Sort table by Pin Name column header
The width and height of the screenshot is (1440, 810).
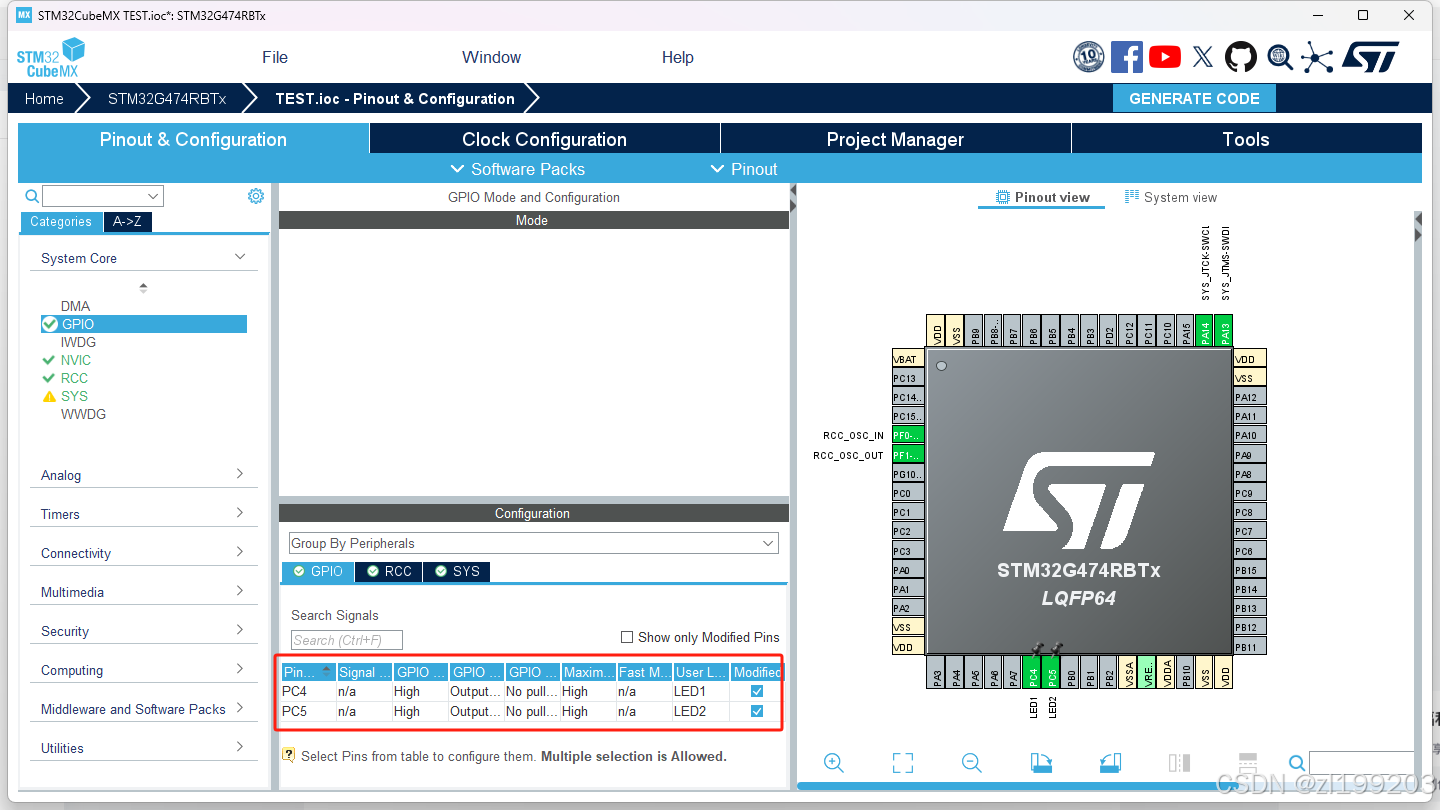click(308, 672)
